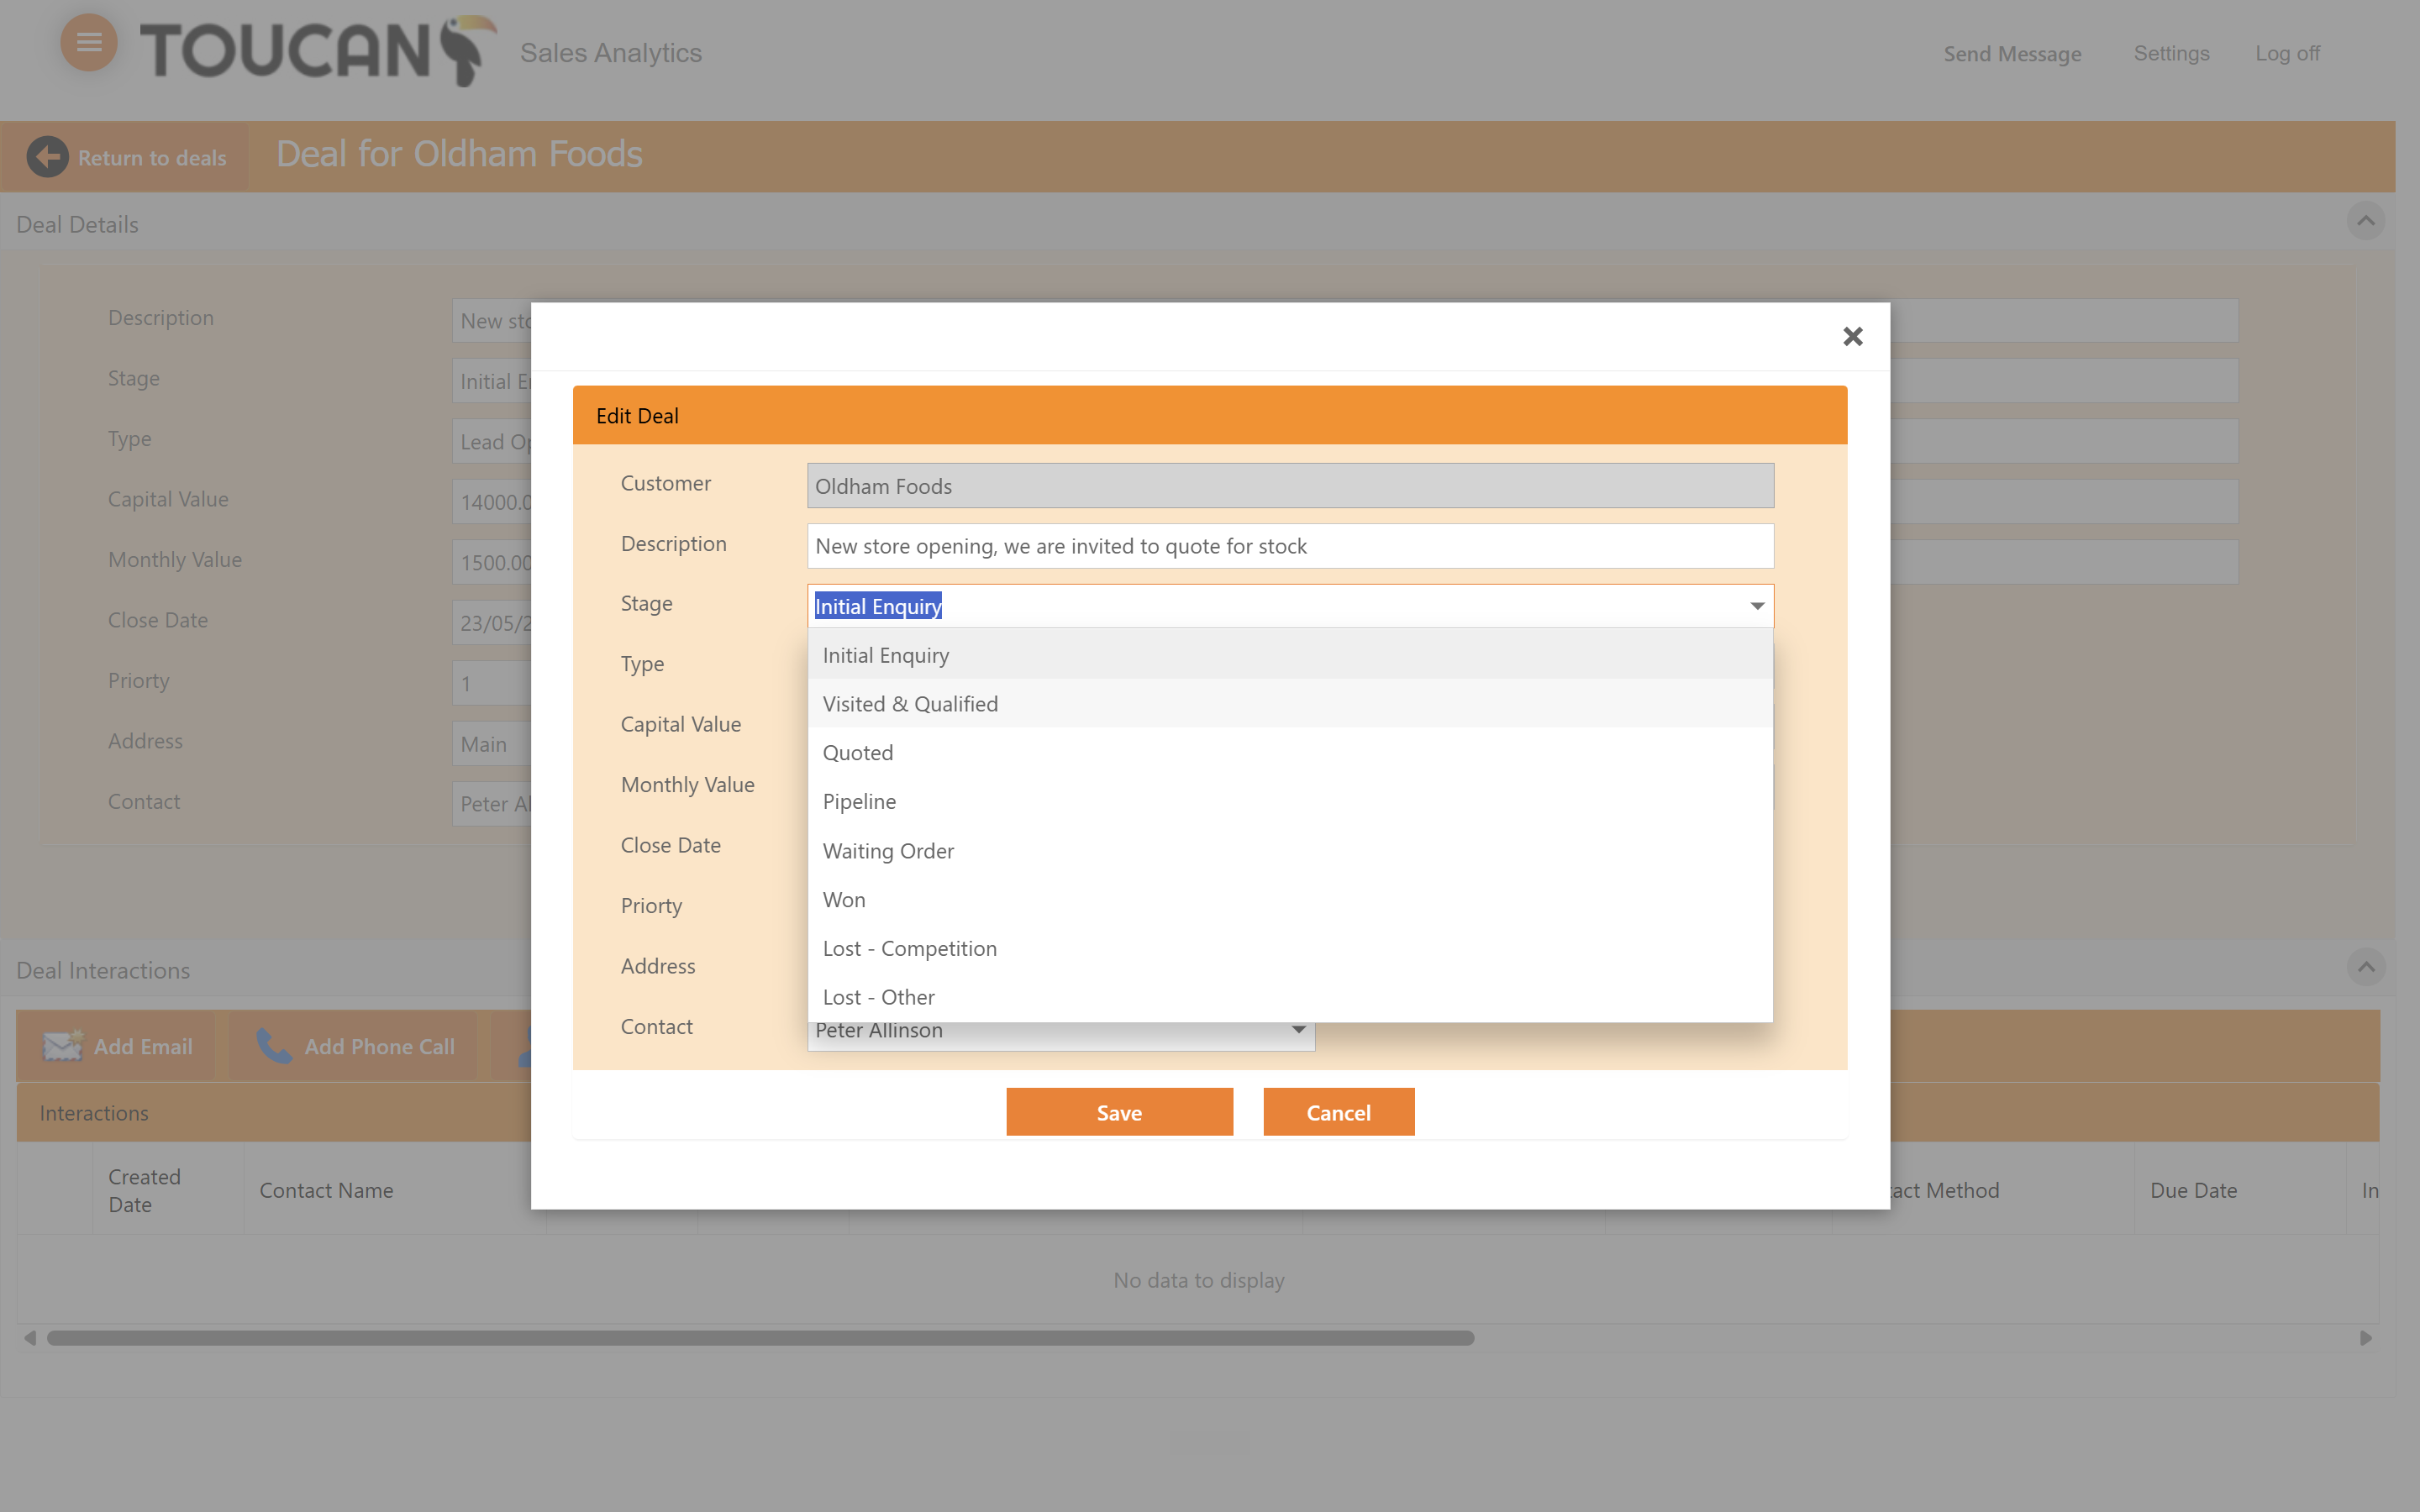Click the Add Email envelope icon

point(63,1046)
